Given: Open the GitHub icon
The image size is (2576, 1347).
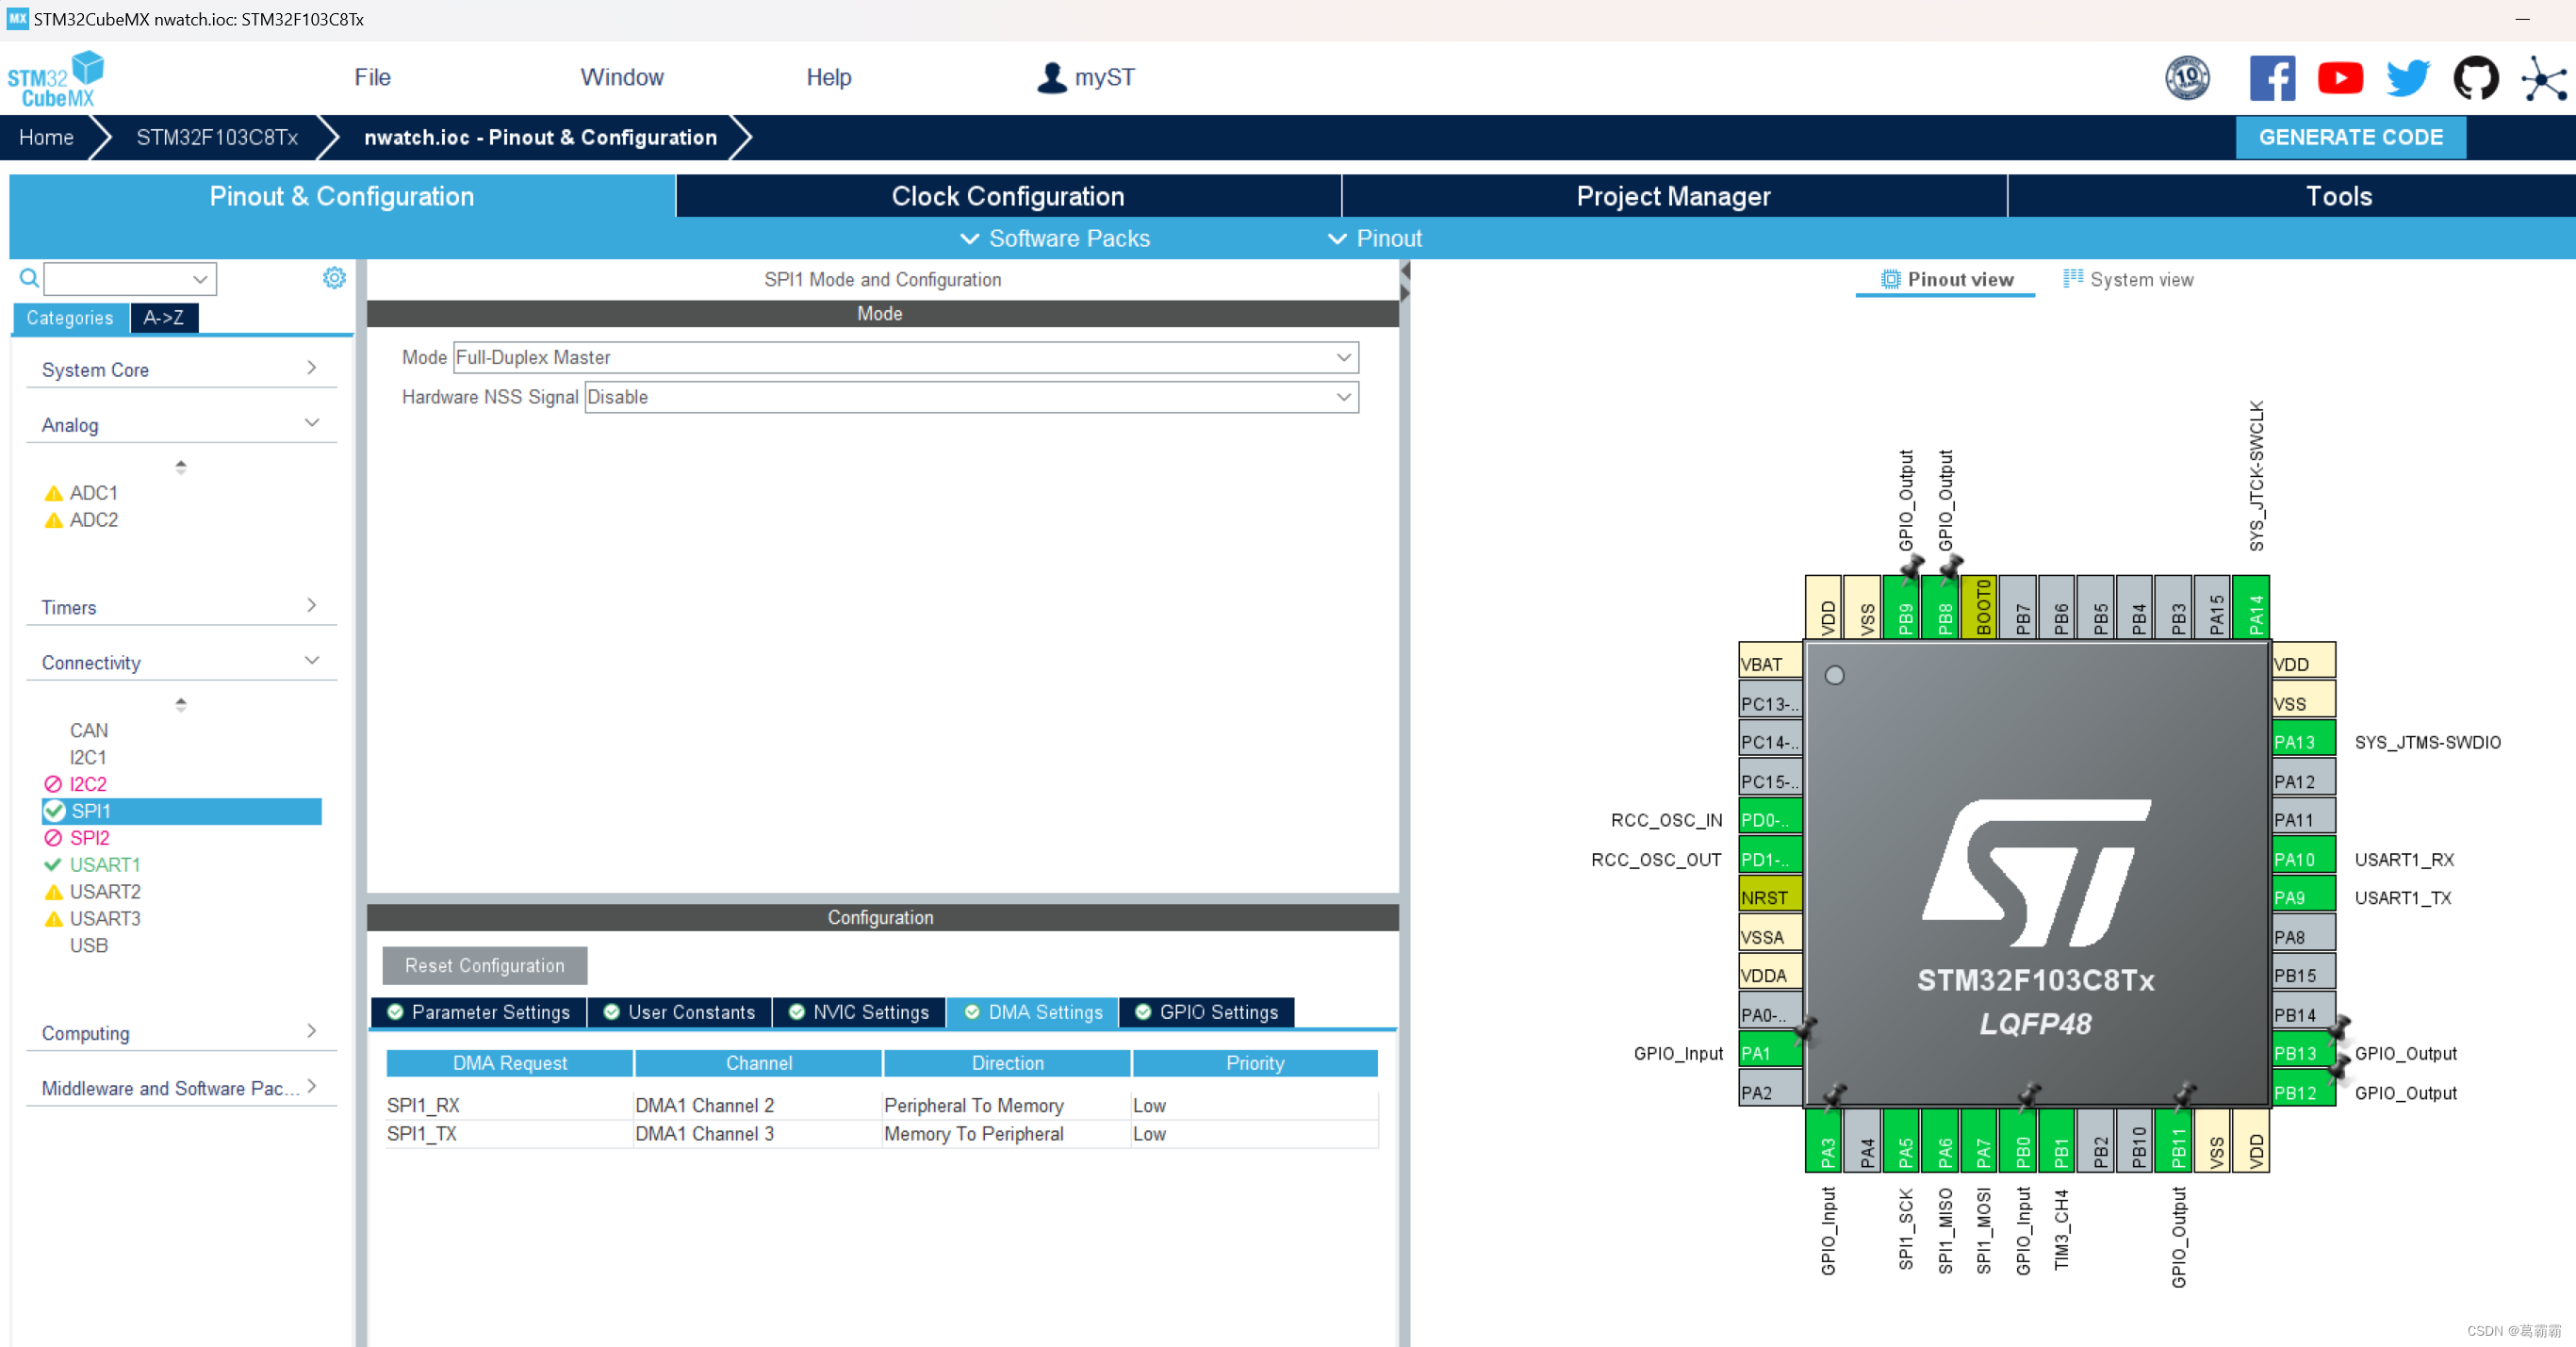Looking at the screenshot, I should click(x=2475, y=78).
